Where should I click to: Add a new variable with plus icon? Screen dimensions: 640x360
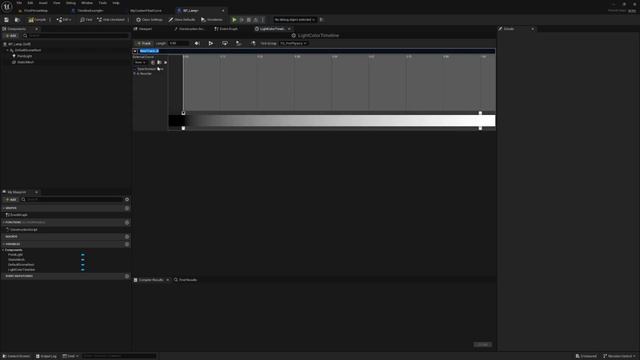(x=127, y=244)
